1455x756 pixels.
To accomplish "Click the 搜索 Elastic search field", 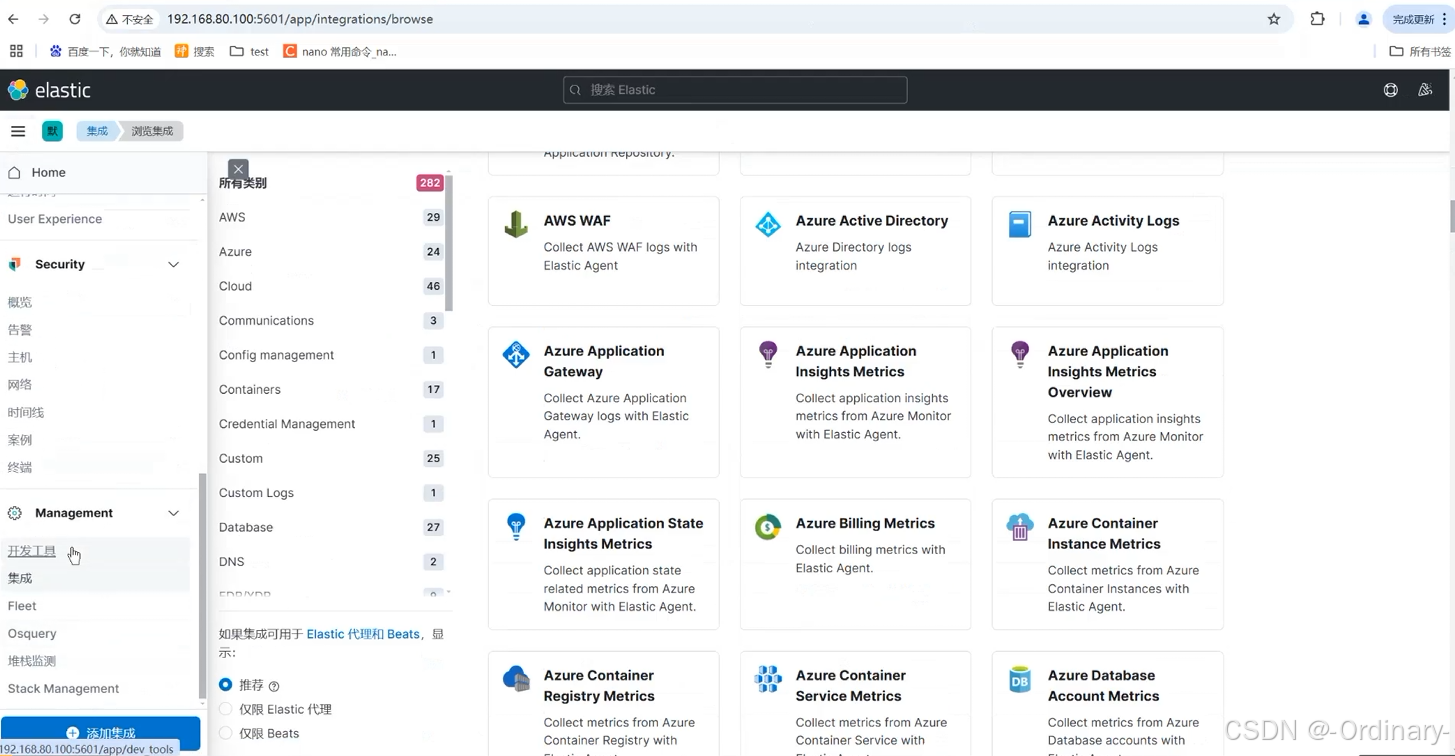I will pyautogui.click(x=735, y=90).
